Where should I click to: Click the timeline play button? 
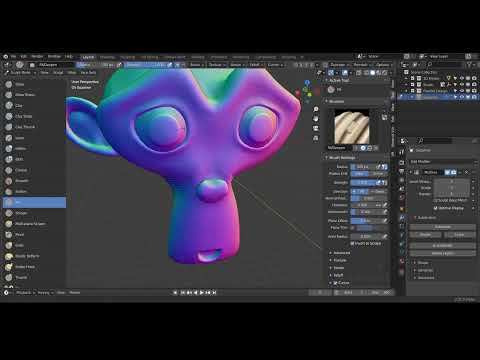[x=201, y=293]
